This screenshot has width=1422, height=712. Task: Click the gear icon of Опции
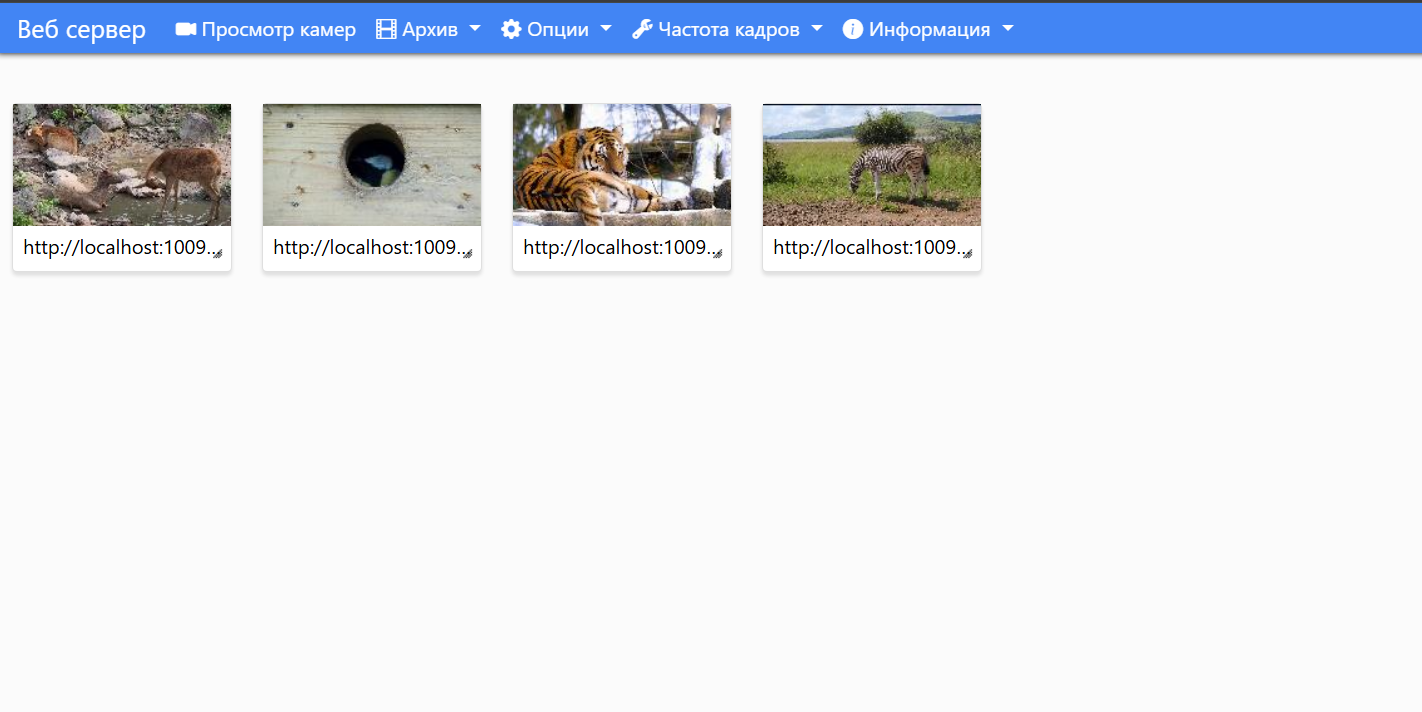[x=511, y=29]
